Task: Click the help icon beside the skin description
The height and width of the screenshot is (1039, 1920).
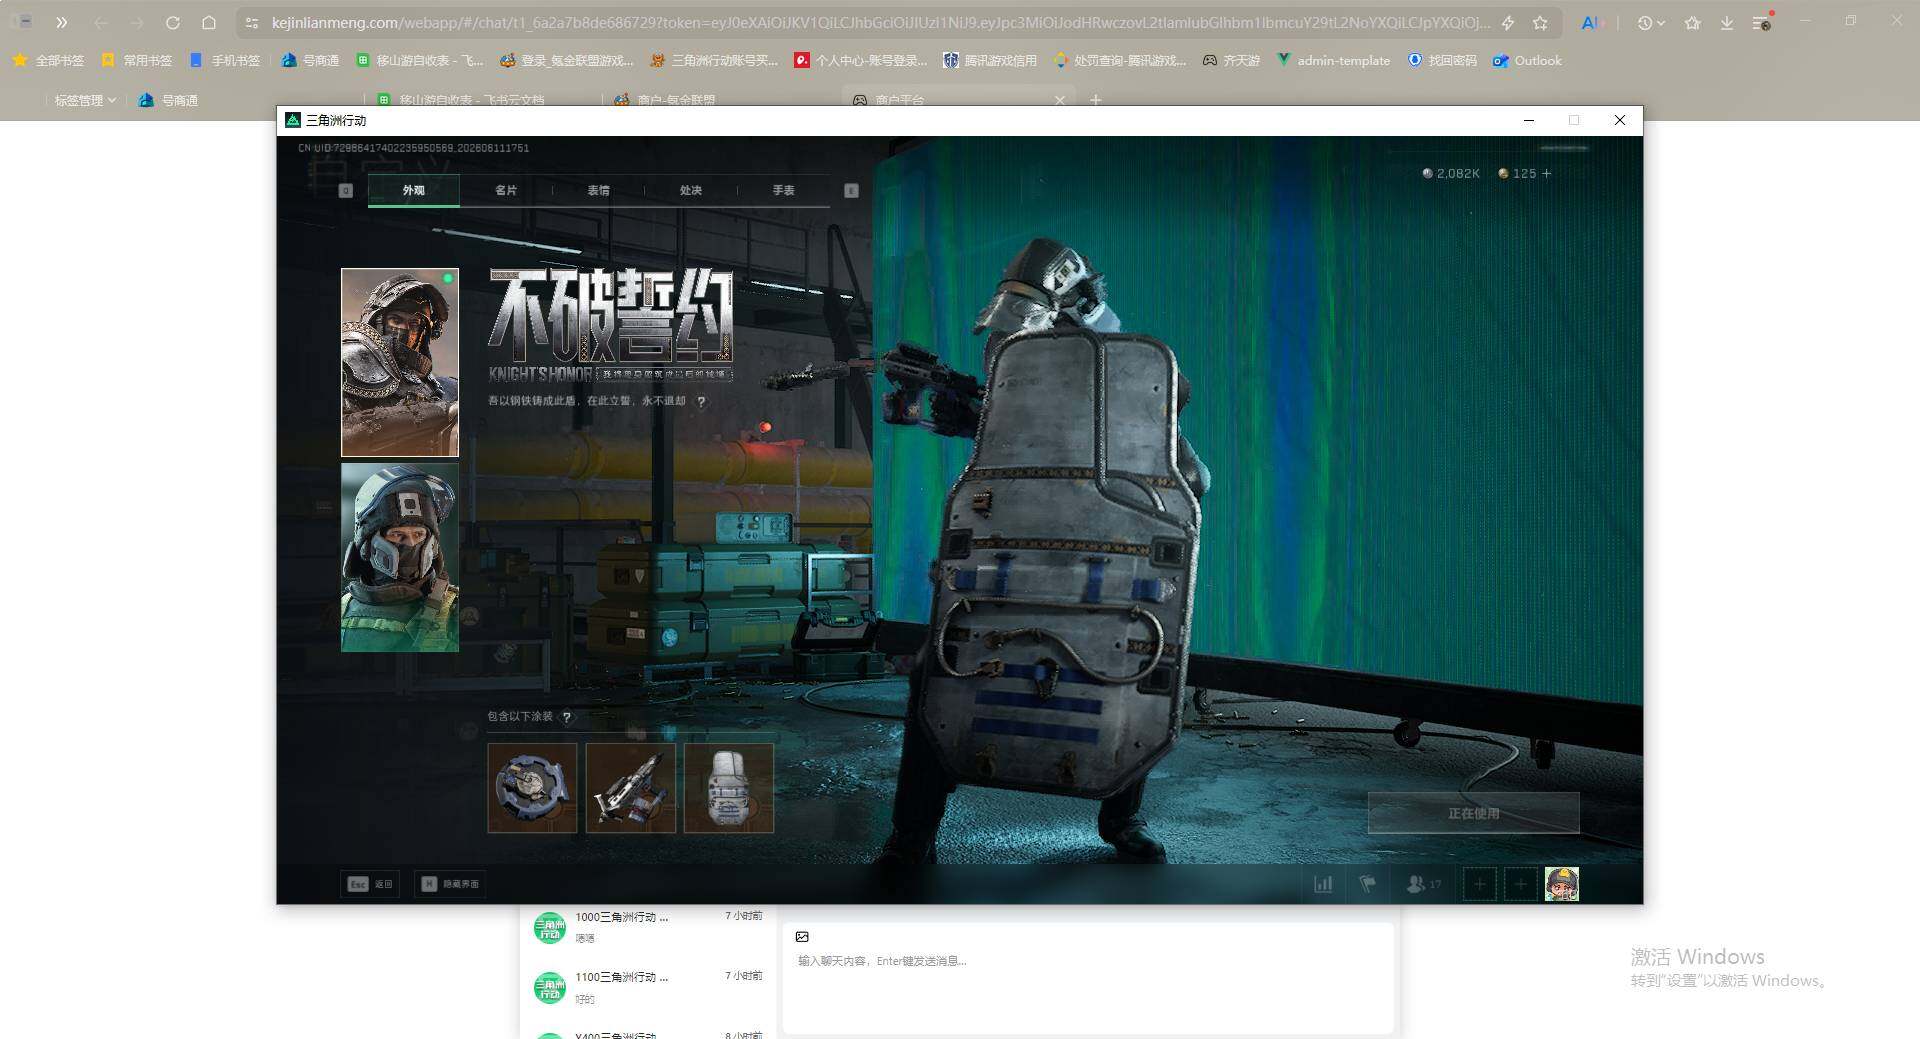Action: coord(701,402)
